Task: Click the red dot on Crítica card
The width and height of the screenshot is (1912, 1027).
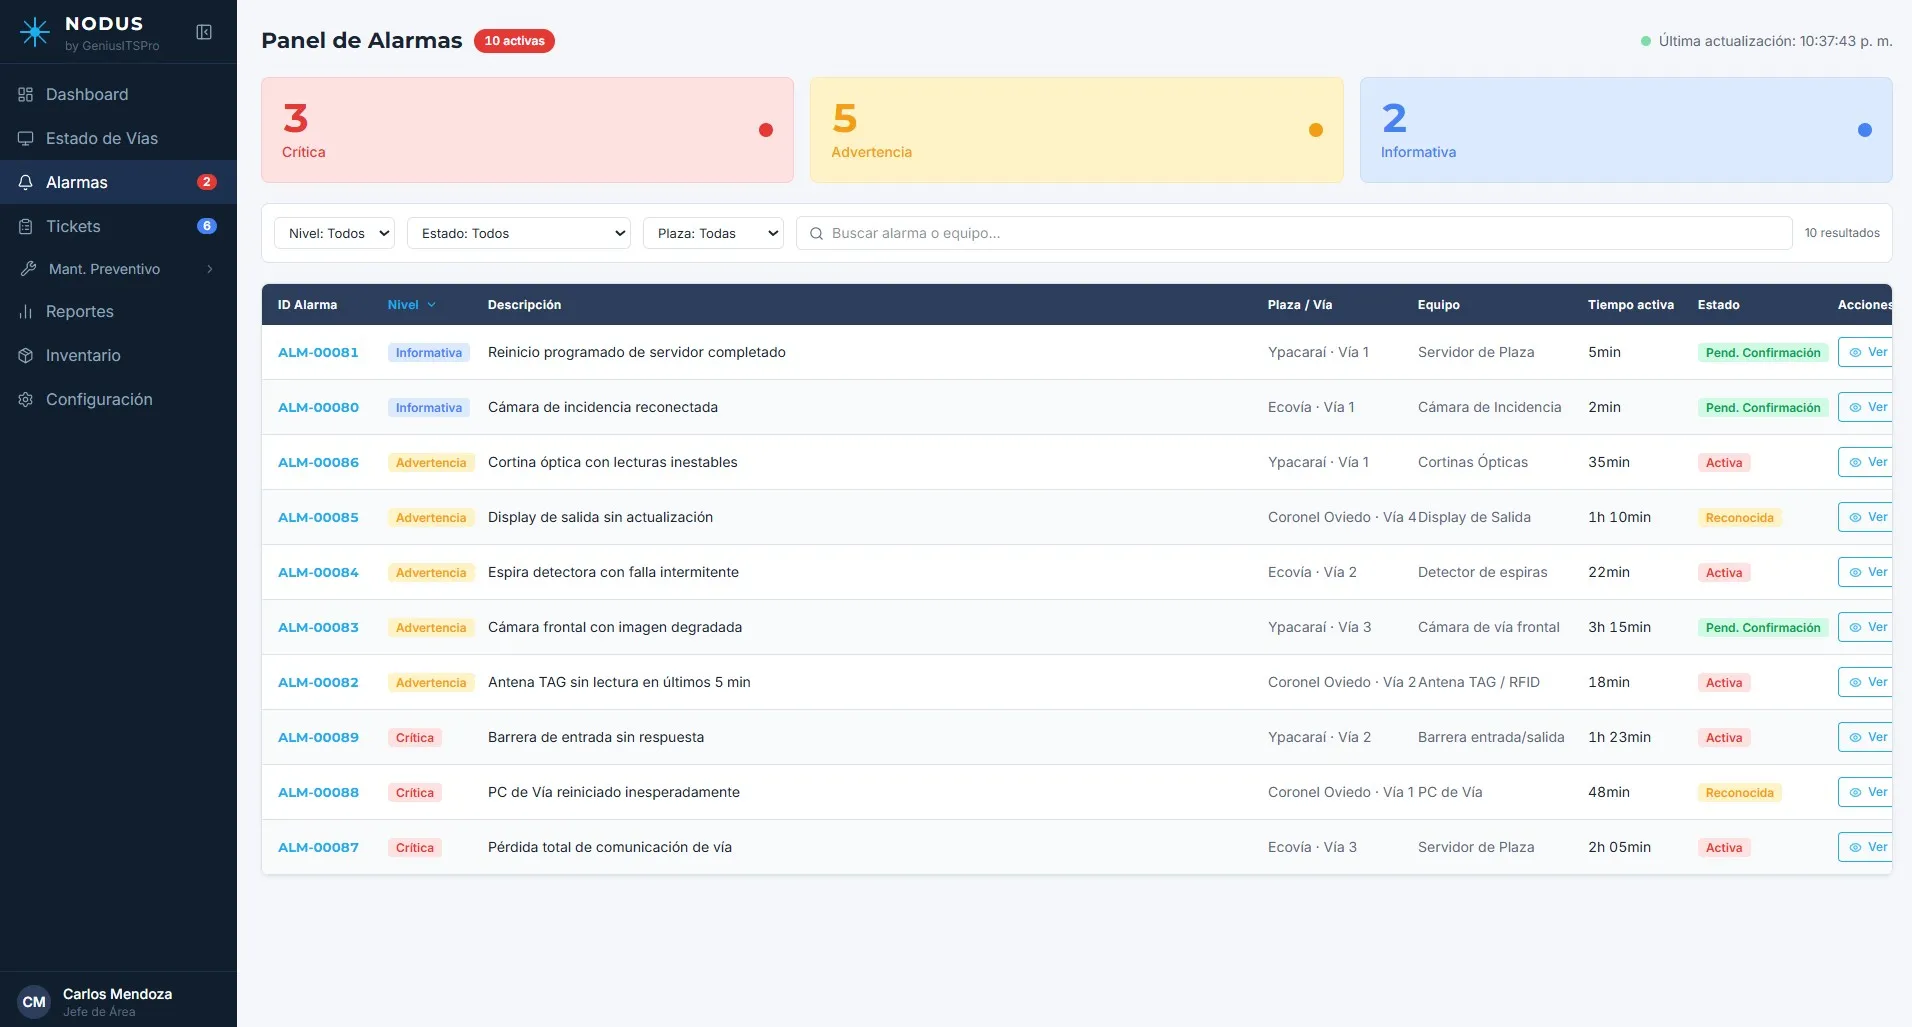Action: click(x=766, y=130)
